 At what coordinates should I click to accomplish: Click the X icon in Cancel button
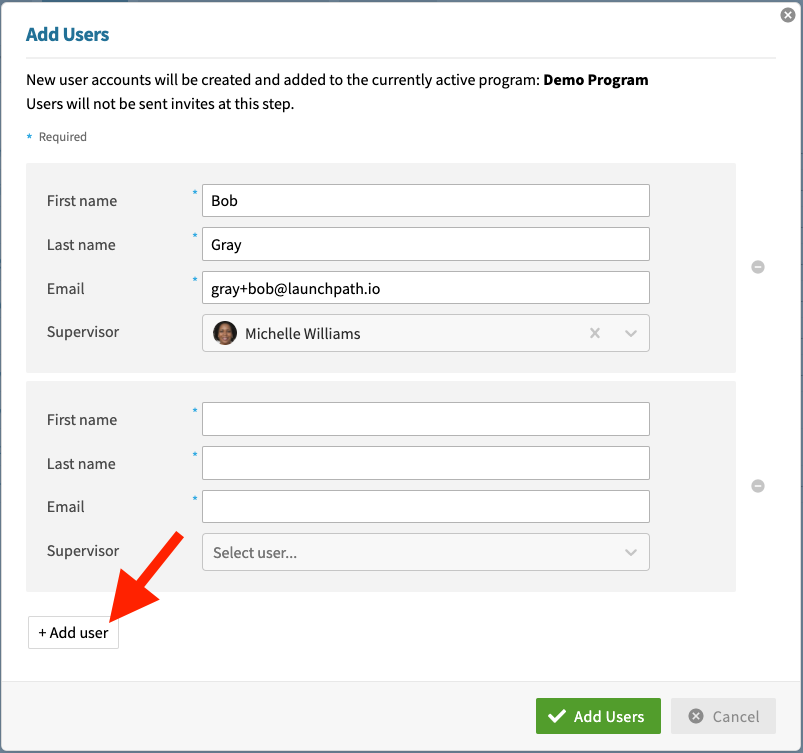point(694,716)
